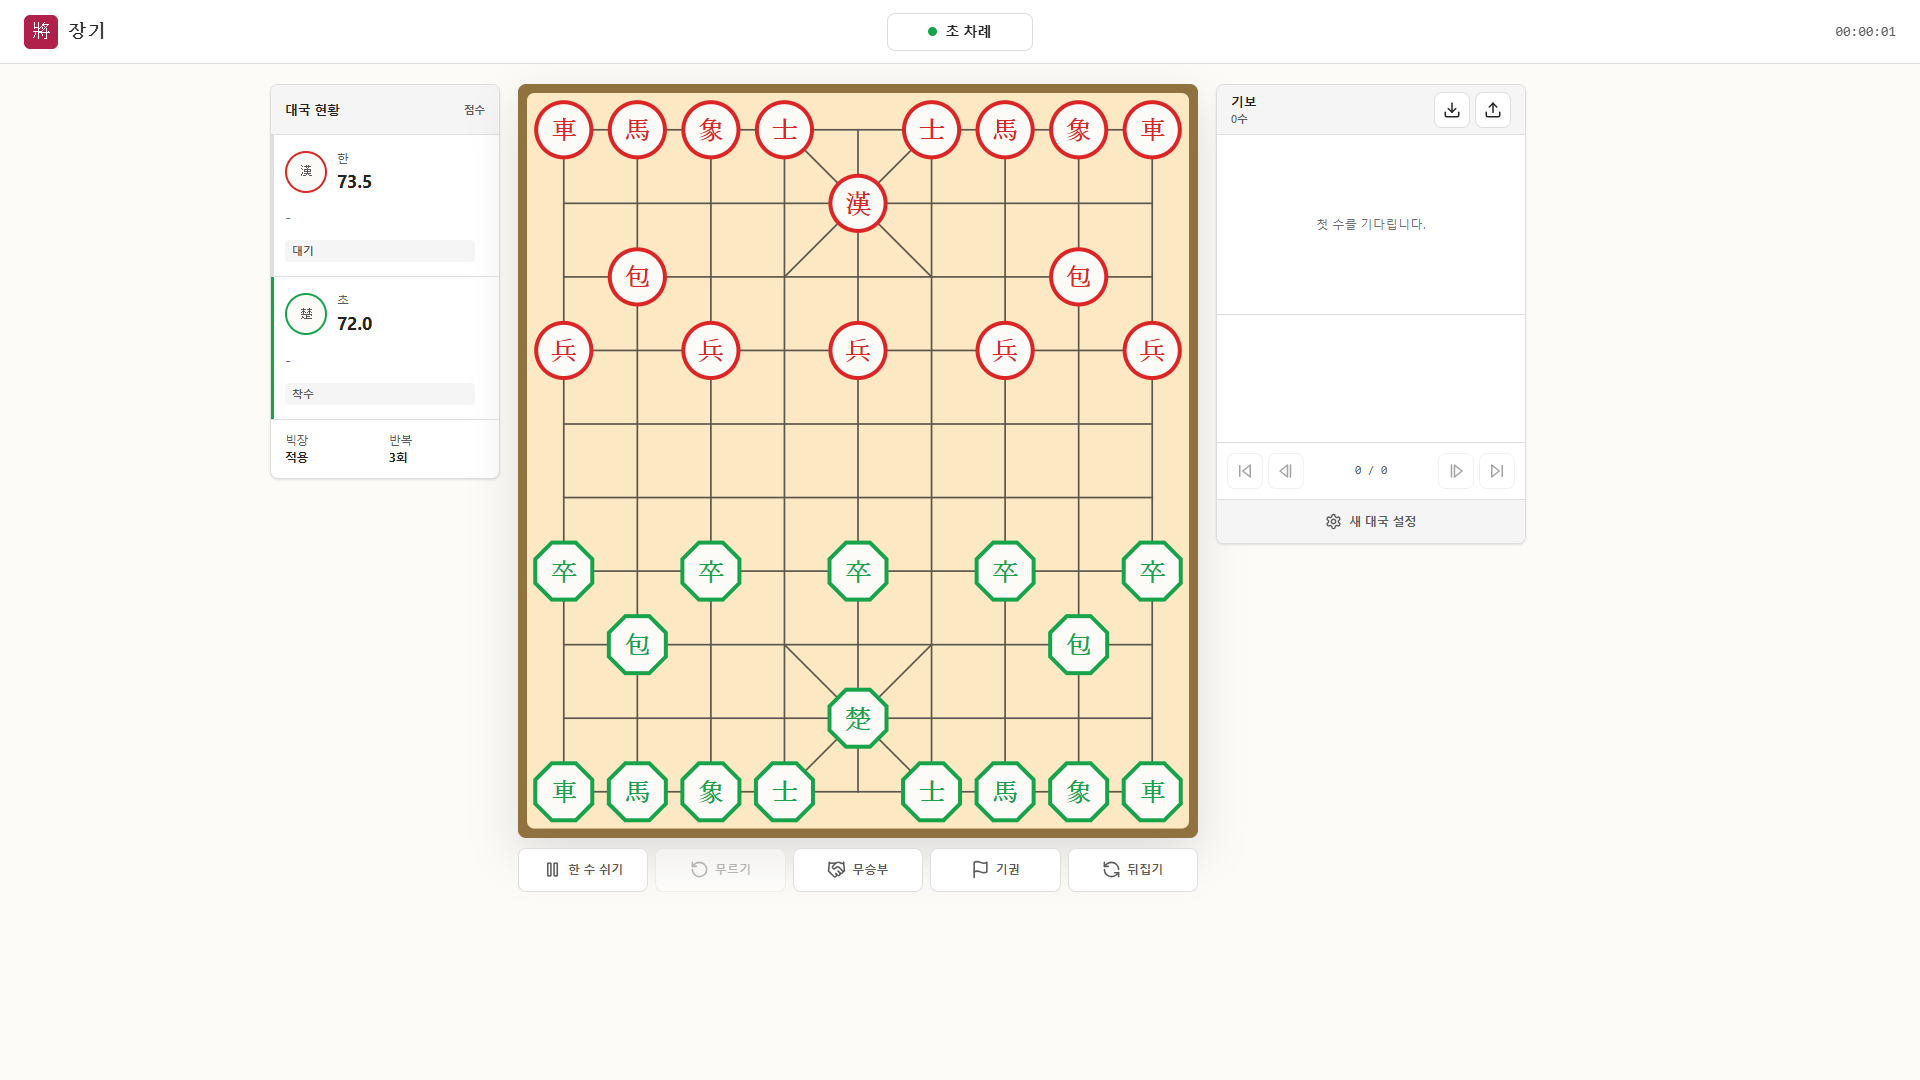Viewport: 1920px width, 1080px height.
Task: Click the upload game record icon
Action: (x=1493, y=110)
